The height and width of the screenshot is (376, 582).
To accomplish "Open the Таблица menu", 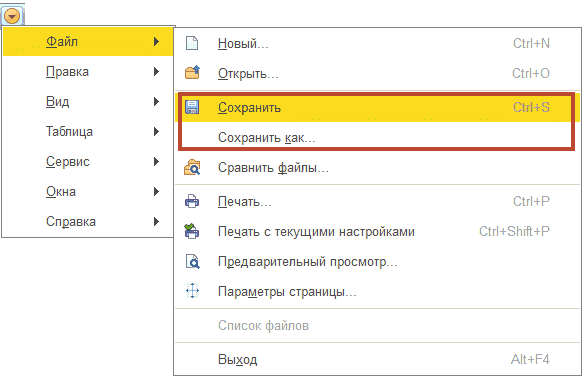I will click(x=88, y=131).
